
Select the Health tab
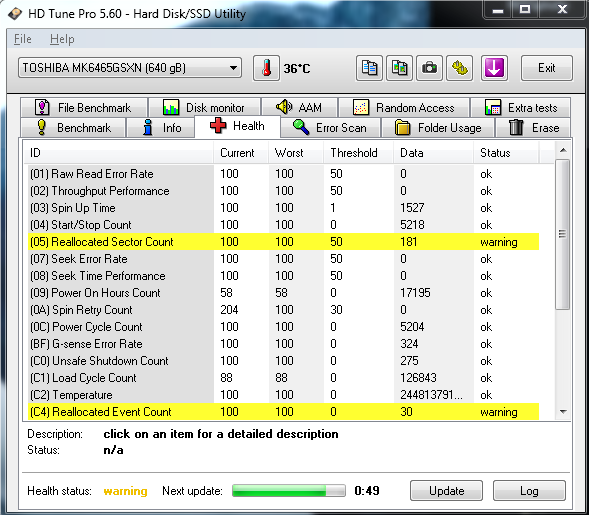[x=237, y=126]
